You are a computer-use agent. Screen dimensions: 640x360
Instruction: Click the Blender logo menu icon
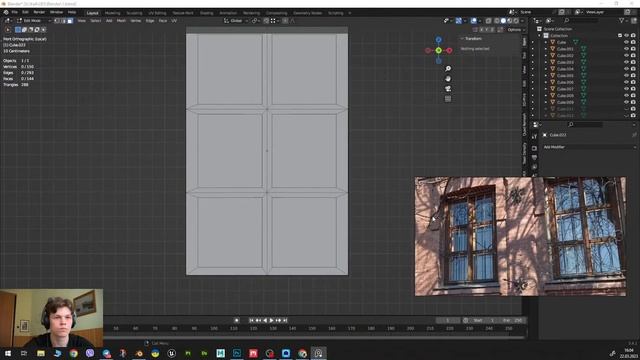(x=6, y=13)
